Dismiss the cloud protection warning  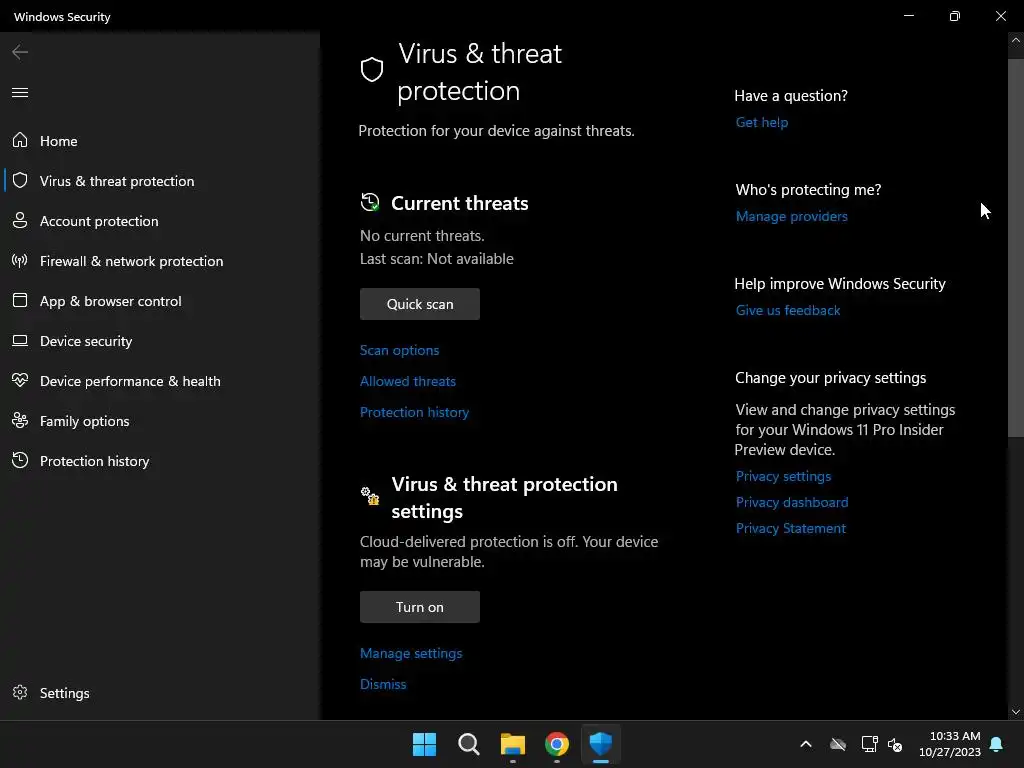coord(383,684)
